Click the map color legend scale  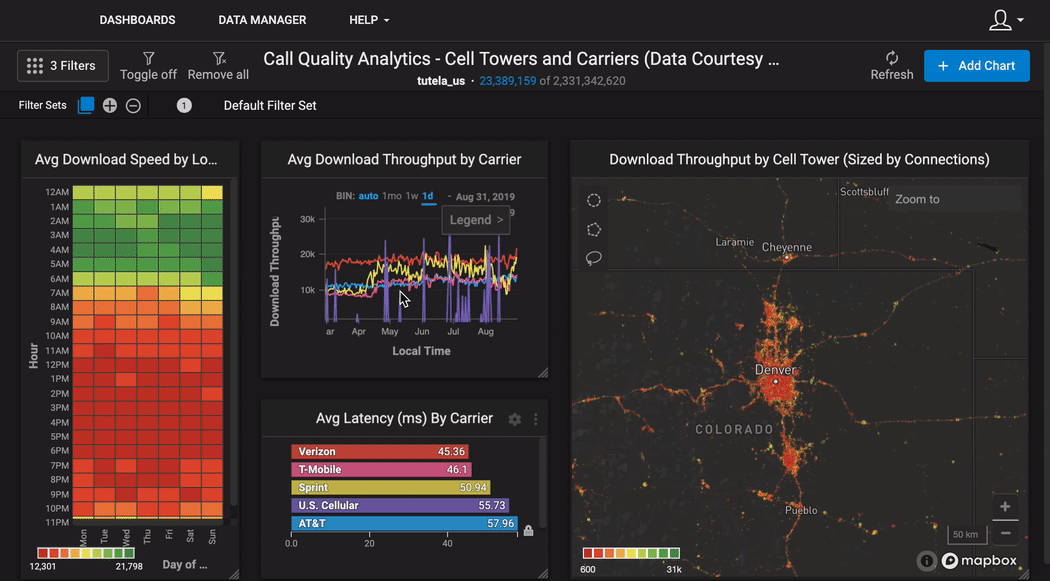tap(631, 554)
